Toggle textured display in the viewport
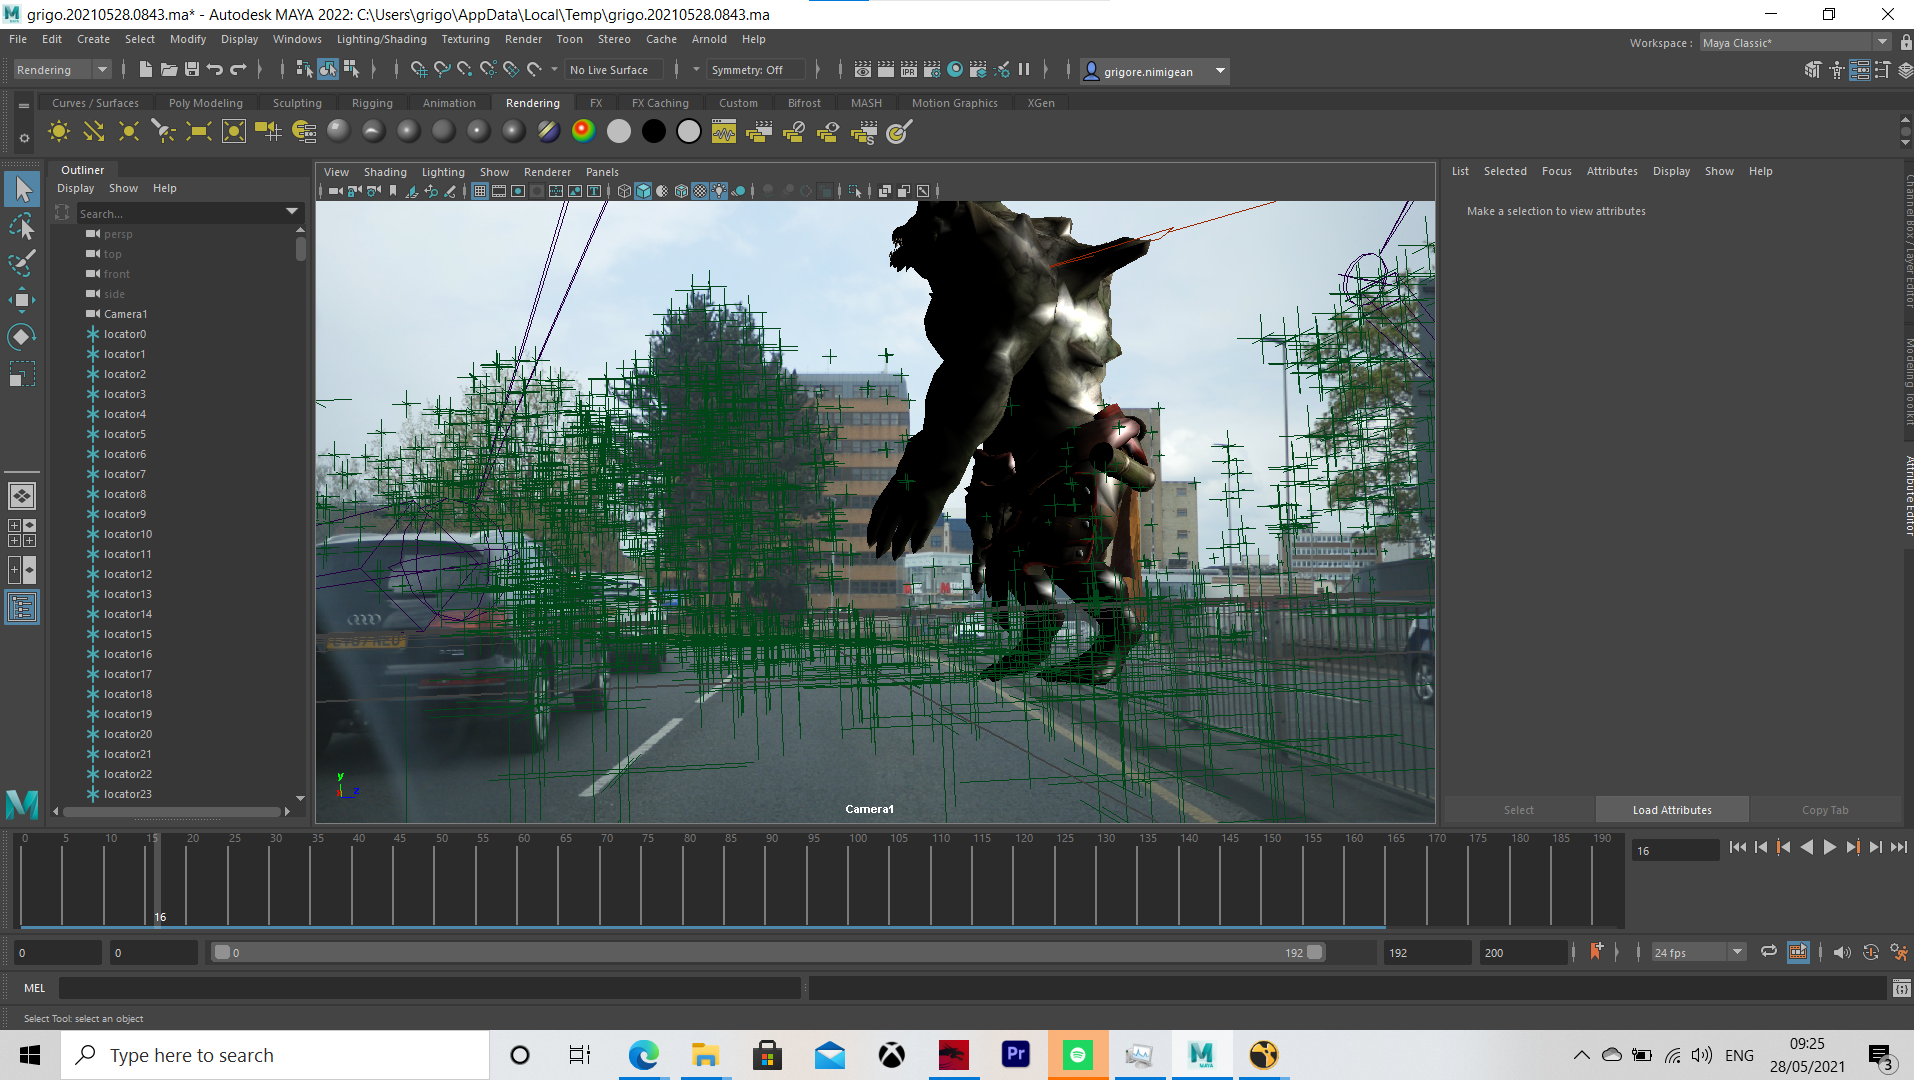Screen dimensions: 1914x1080 click(x=700, y=191)
